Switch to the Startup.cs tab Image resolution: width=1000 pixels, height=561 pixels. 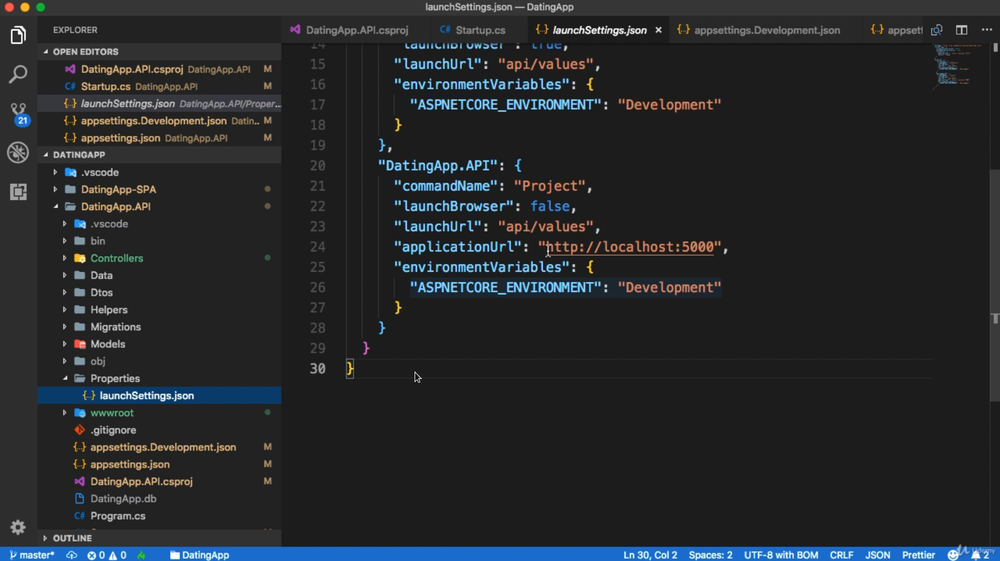[472, 30]
